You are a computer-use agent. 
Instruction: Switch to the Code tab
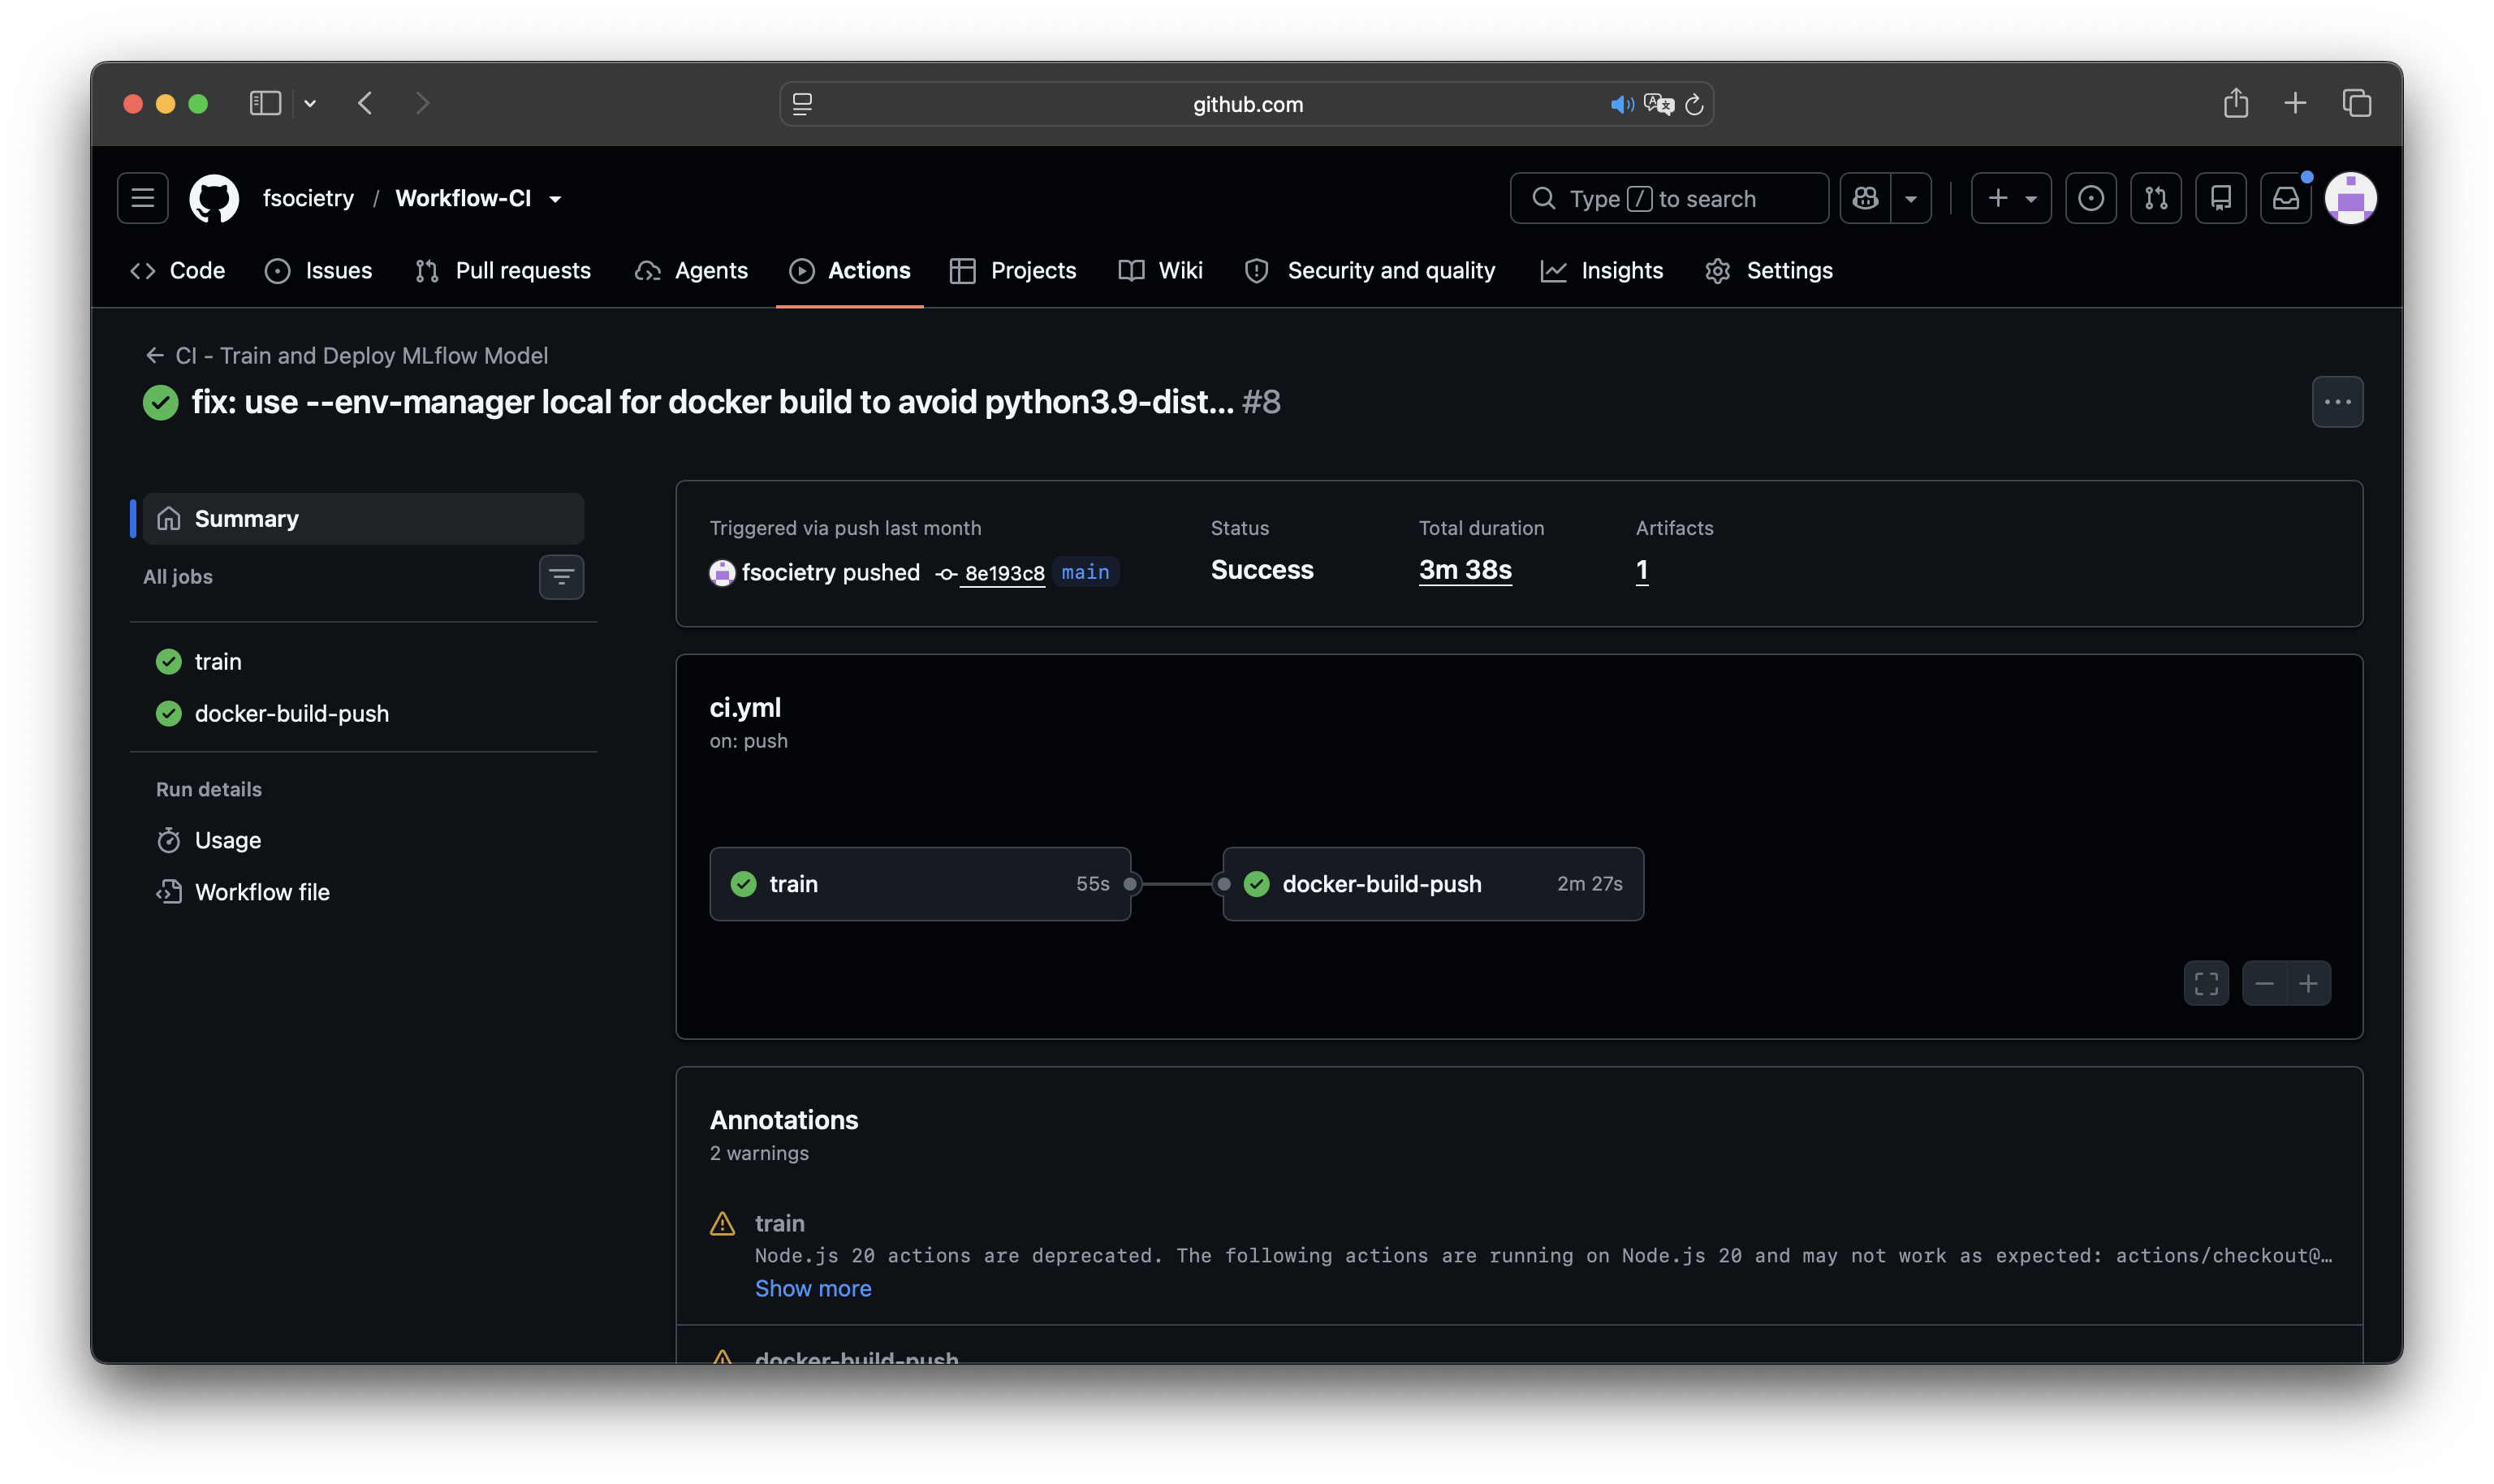coord(178,270)
